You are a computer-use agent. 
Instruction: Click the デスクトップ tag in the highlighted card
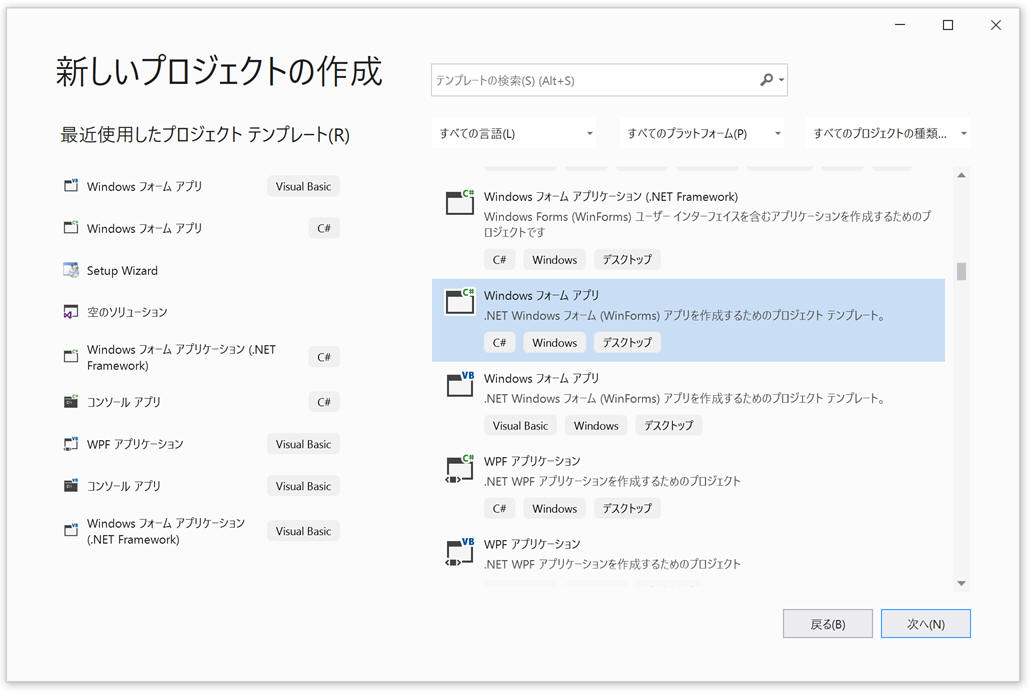pyautogui.click(x=627, y=343)
